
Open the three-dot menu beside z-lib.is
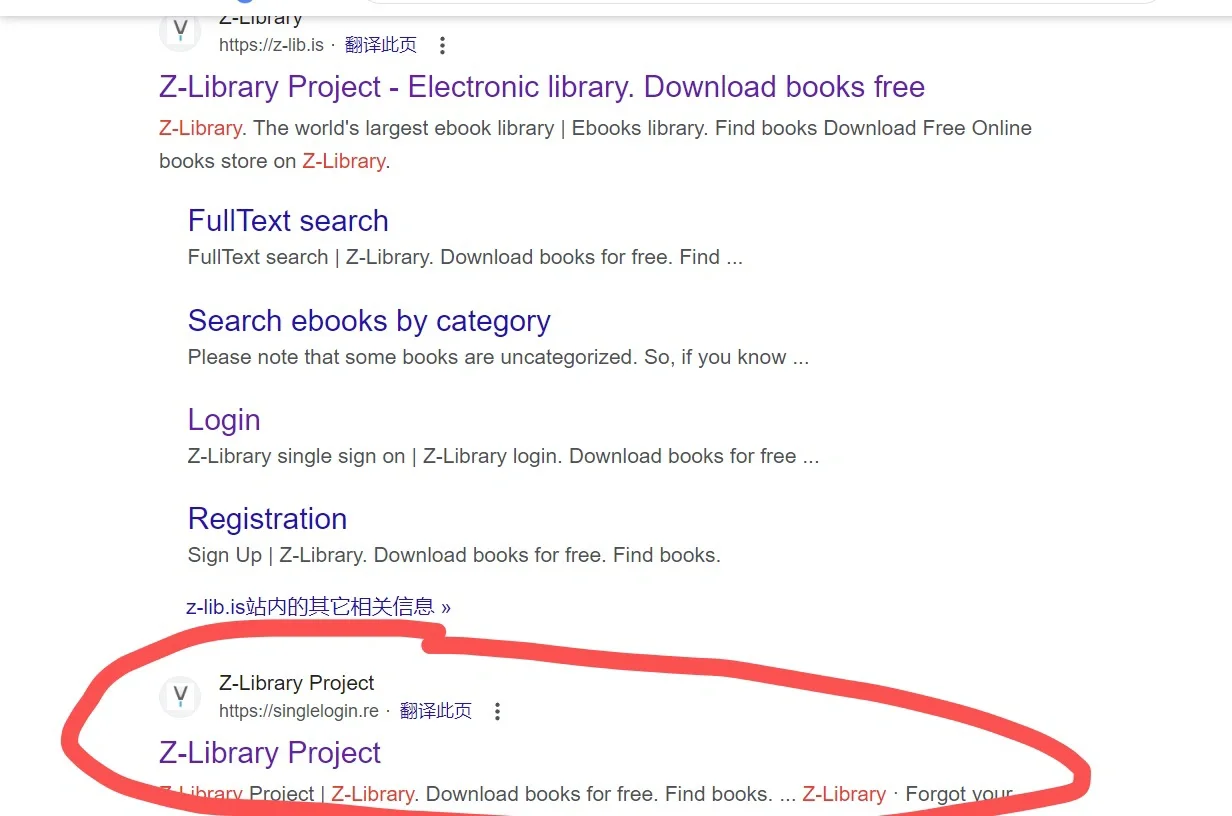click(x=443, y=45)
